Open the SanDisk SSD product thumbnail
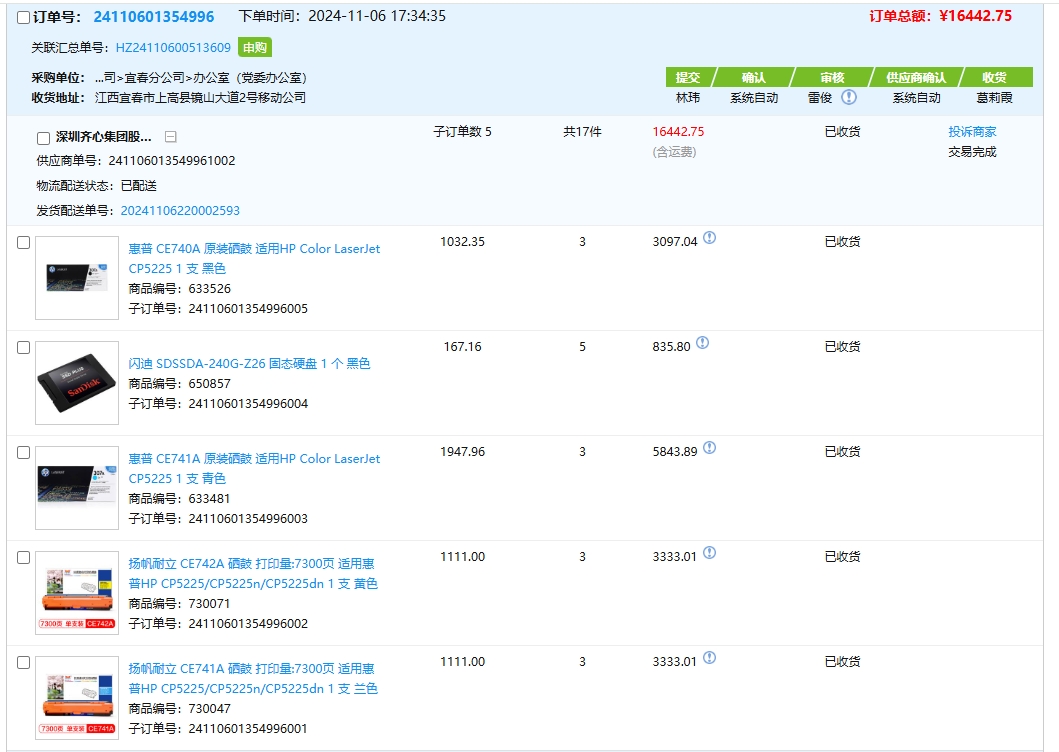Viewport: 1059px width, 752px height. coord(77,383)
